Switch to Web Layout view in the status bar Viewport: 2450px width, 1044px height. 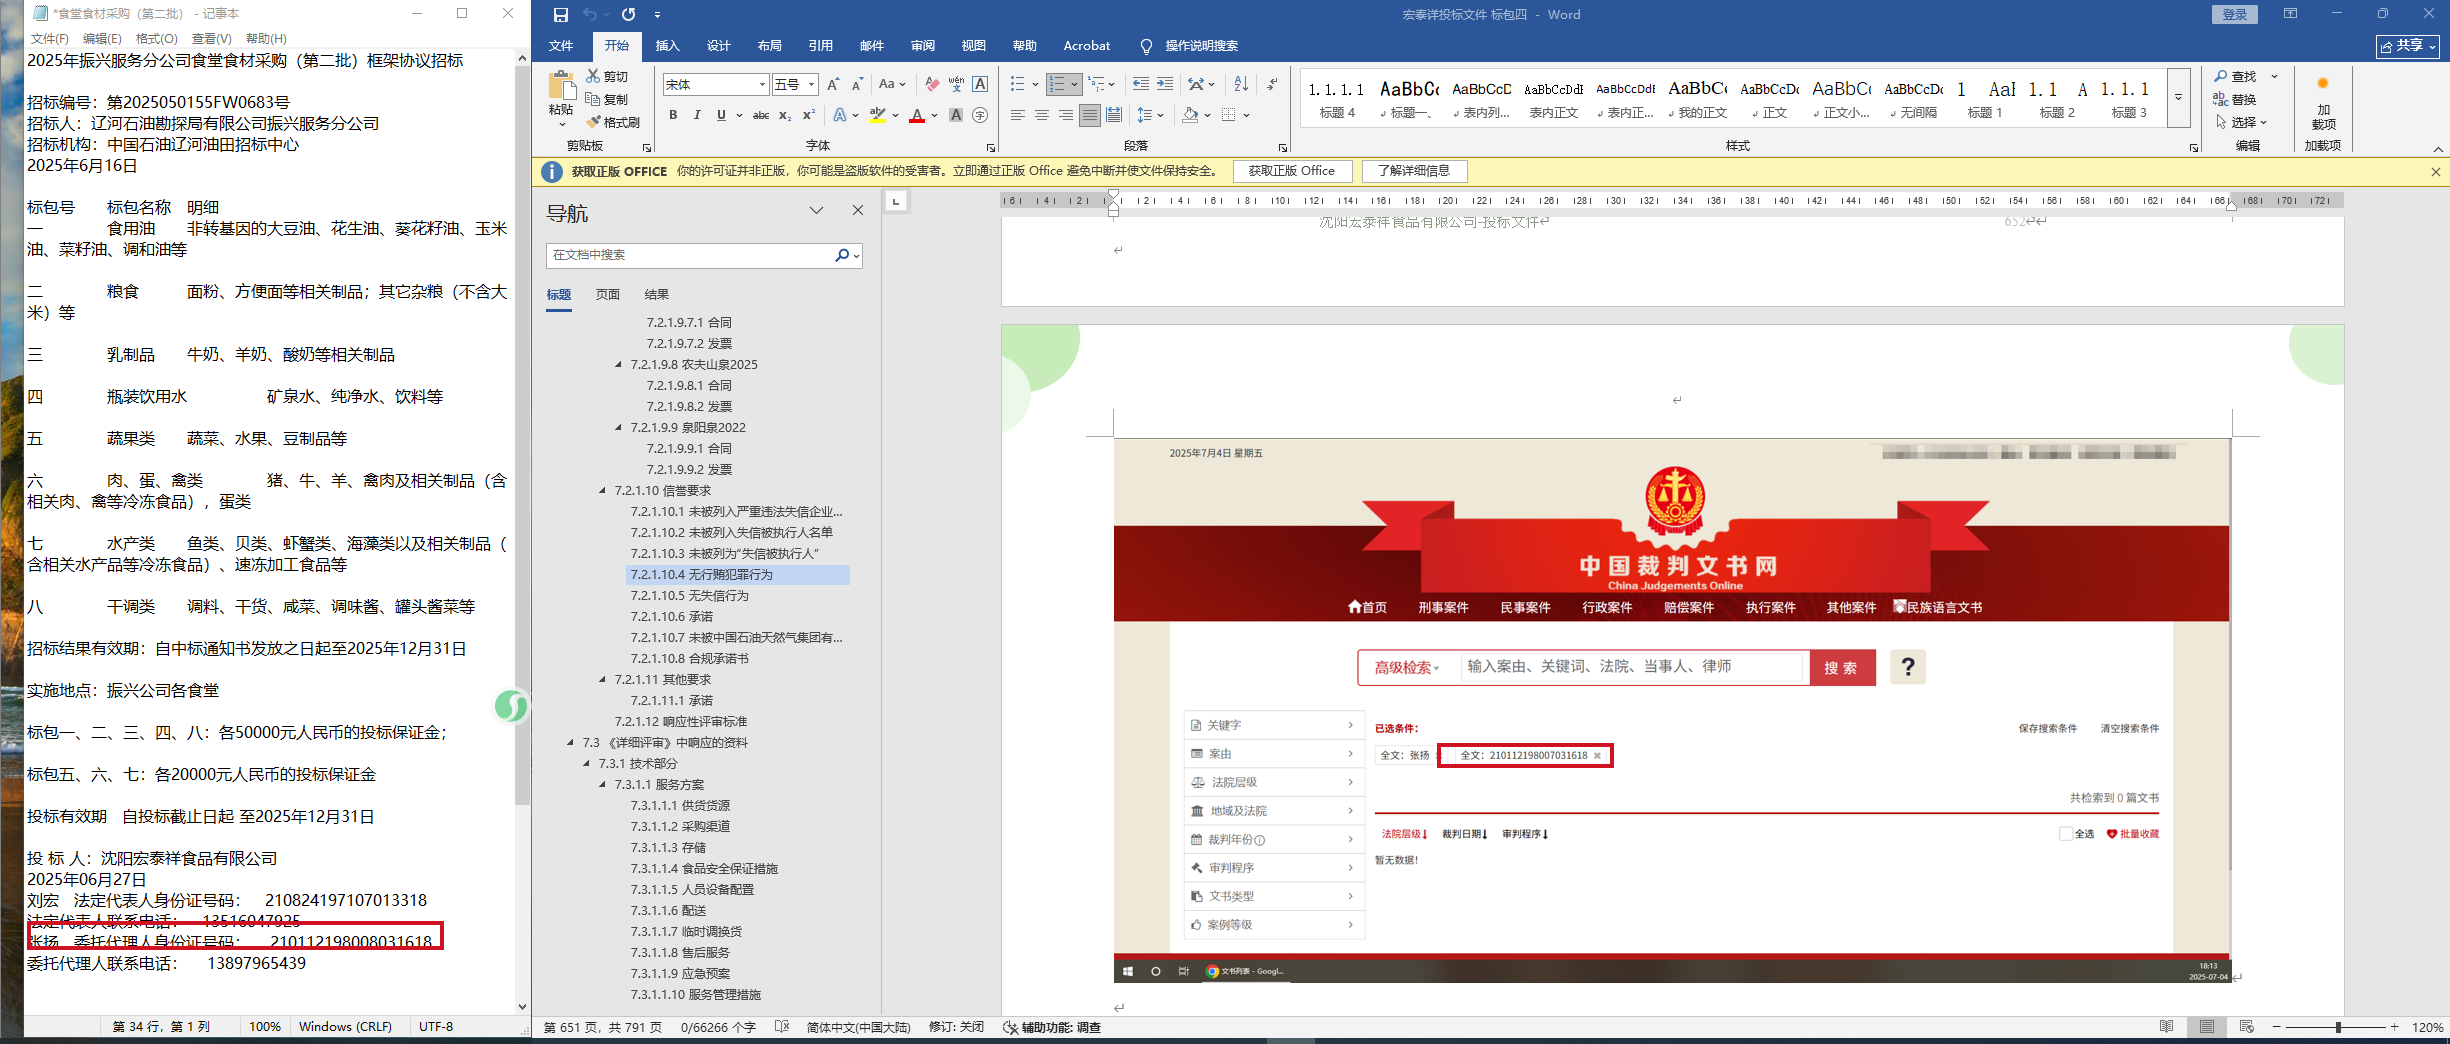pyautogui.click(x=2247, y=1027)
